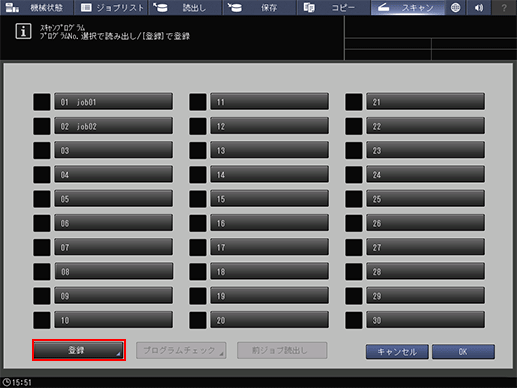Click the 前ジョブ読出し button
Image resolution: width=517 pixels, height=388 pixels.
pos(282,350)
